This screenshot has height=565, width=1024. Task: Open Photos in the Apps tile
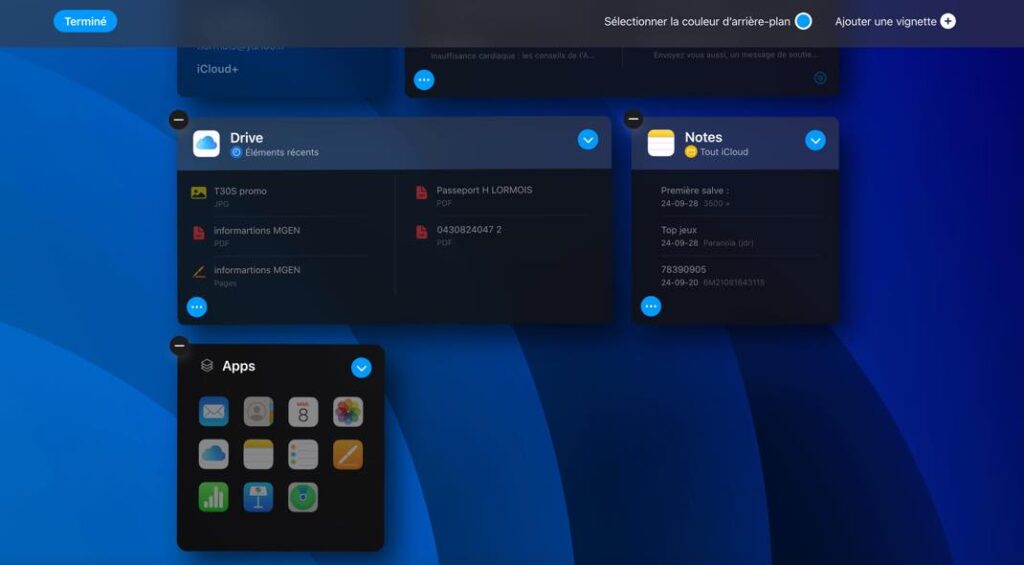click(x=348, y=412)
